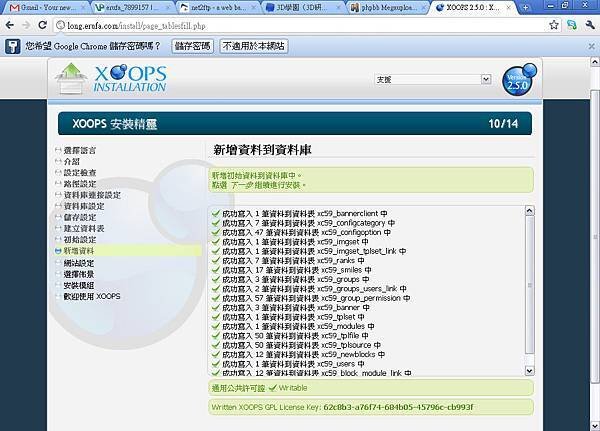600x431 pixels.
Task: Click the xc59_modules log row
Action: click(293, 326)
